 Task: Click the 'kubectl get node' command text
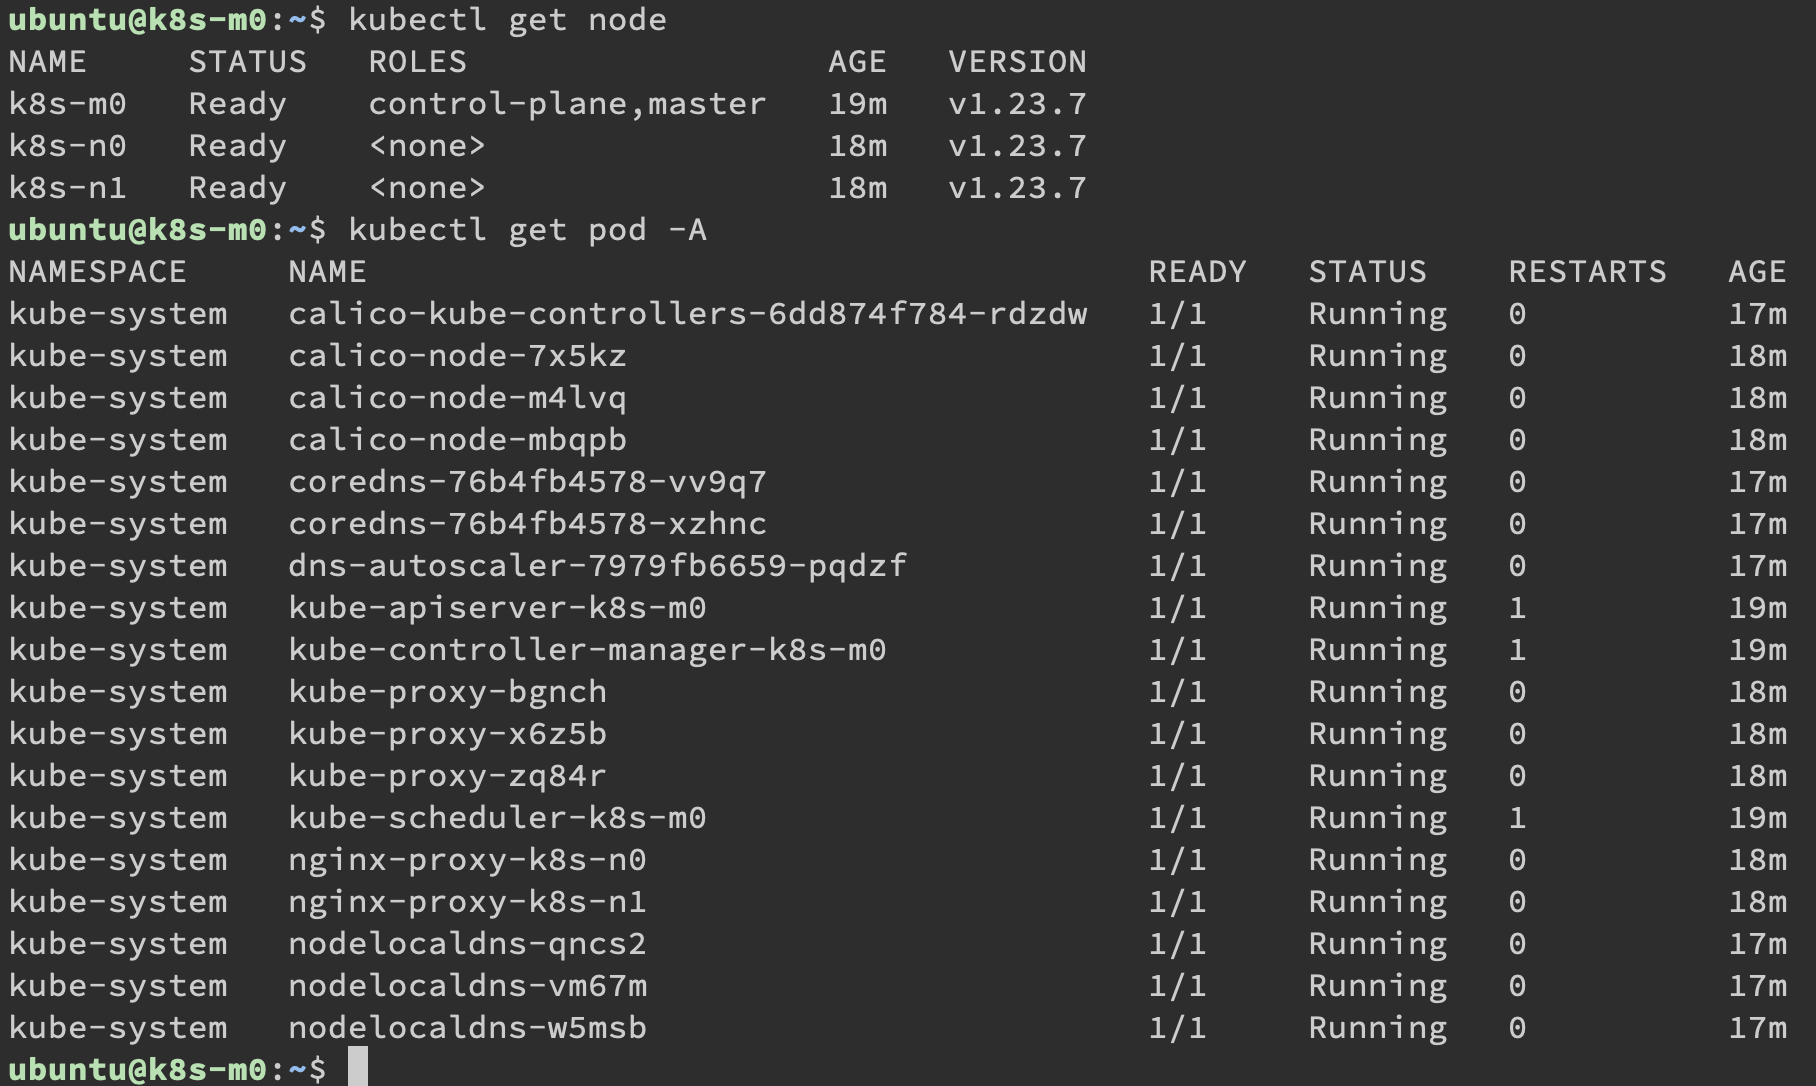507,20
